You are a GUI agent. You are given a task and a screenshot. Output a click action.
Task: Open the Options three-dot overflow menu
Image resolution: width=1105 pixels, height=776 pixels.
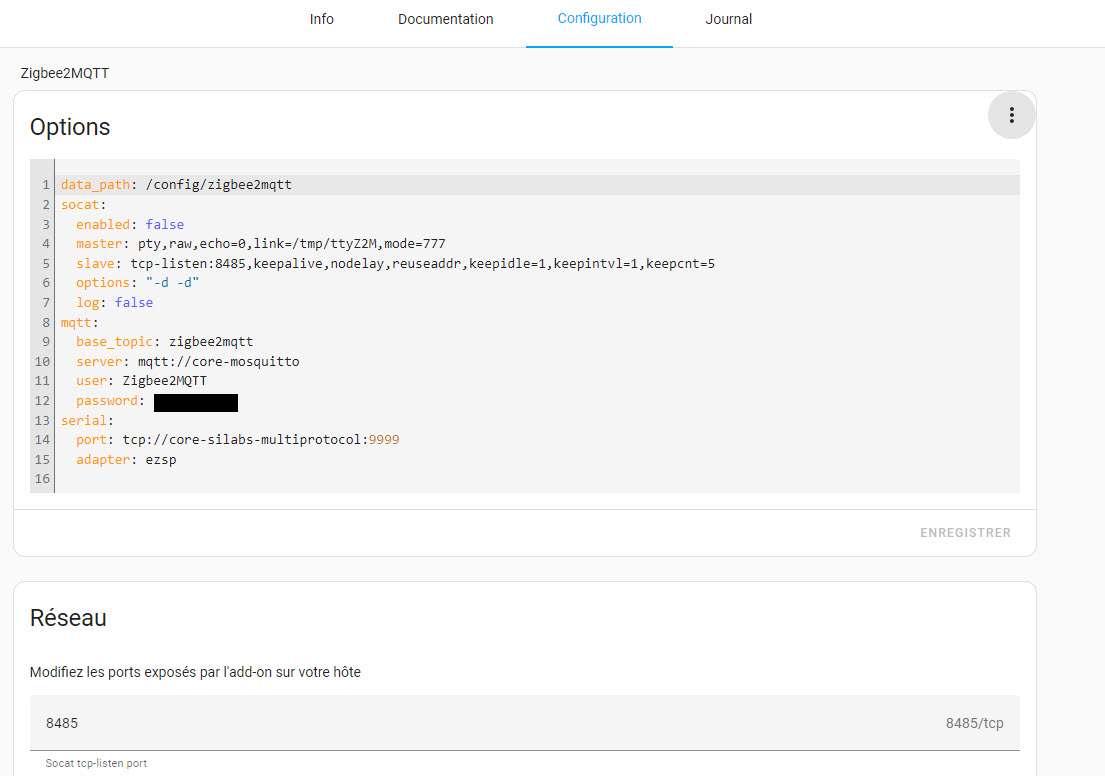click(1011, 115)
